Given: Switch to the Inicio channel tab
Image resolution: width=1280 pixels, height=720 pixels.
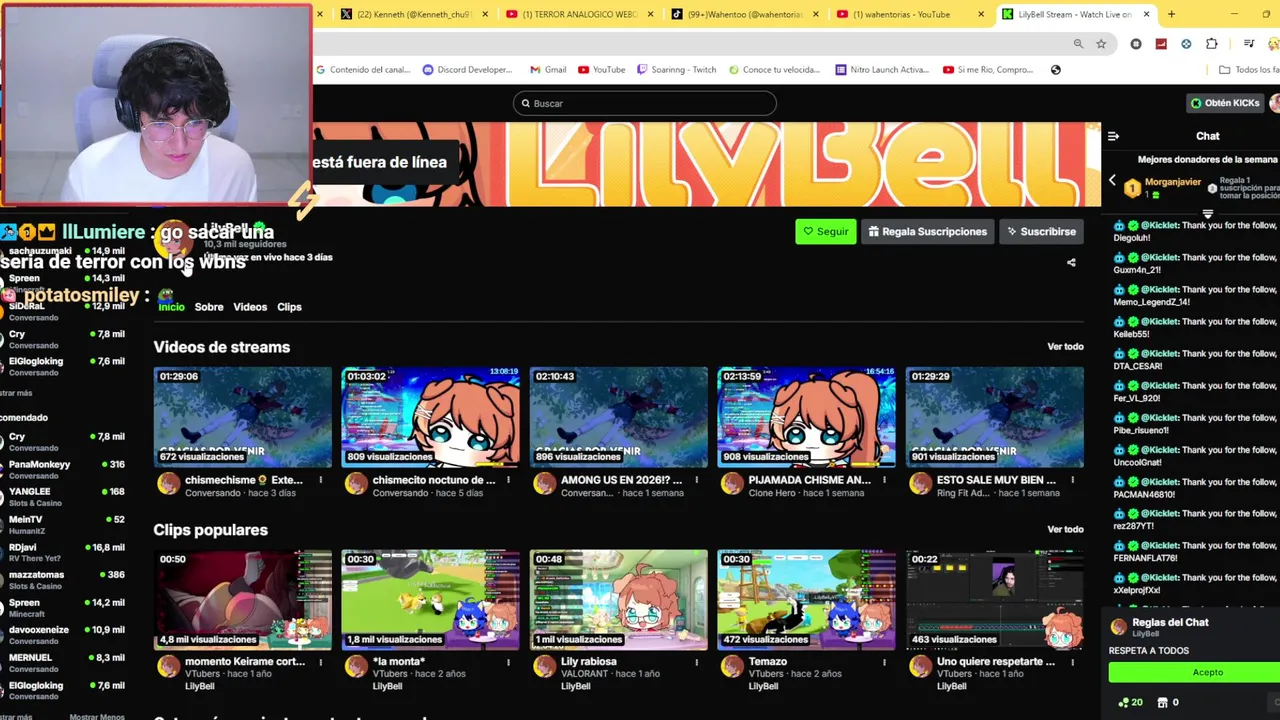Looking at the screenshot, I should (171, 307).
